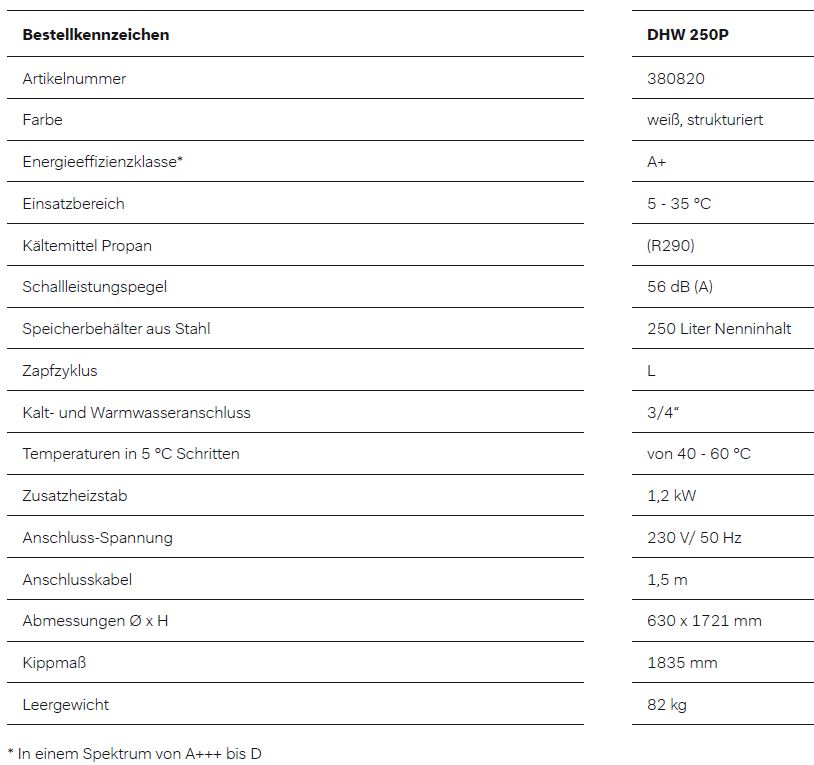
Task: Click the R290 refrigerant value
Action: click(x=670, y=246)
